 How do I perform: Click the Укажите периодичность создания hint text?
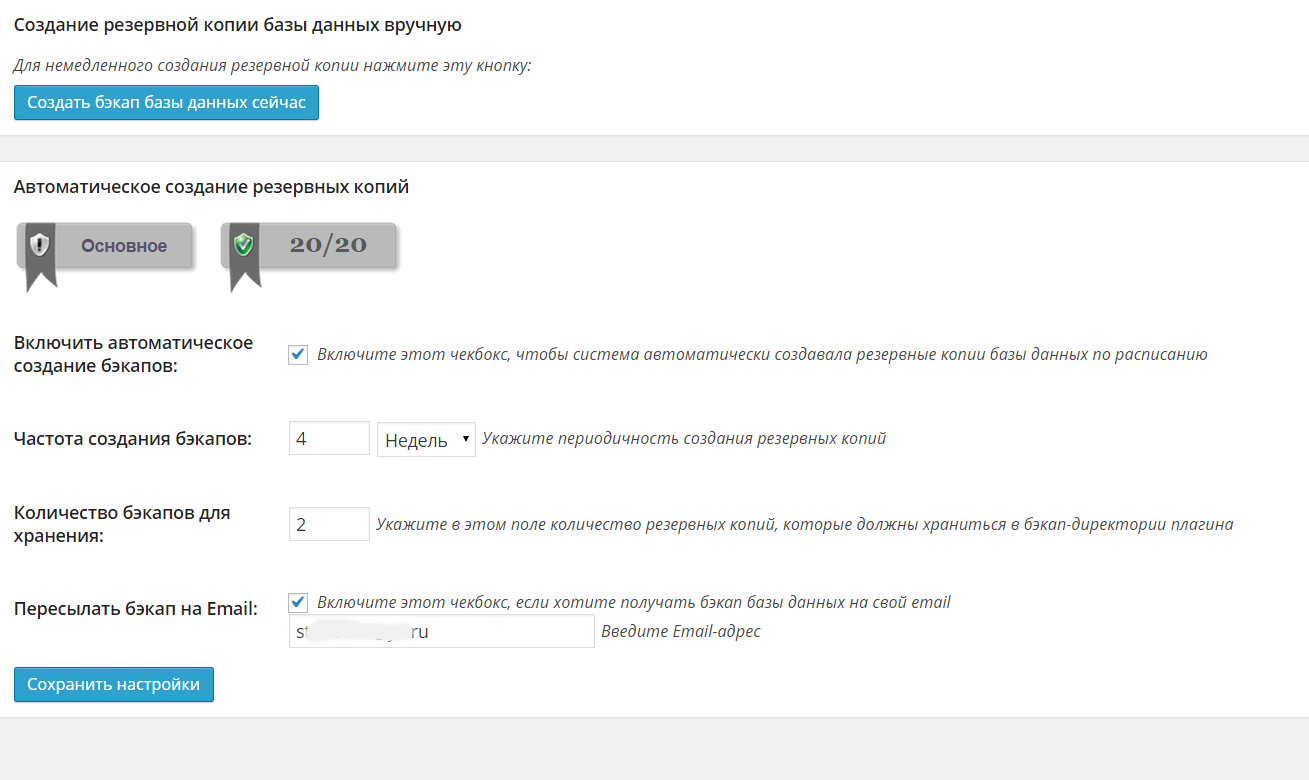coord(684,438)
